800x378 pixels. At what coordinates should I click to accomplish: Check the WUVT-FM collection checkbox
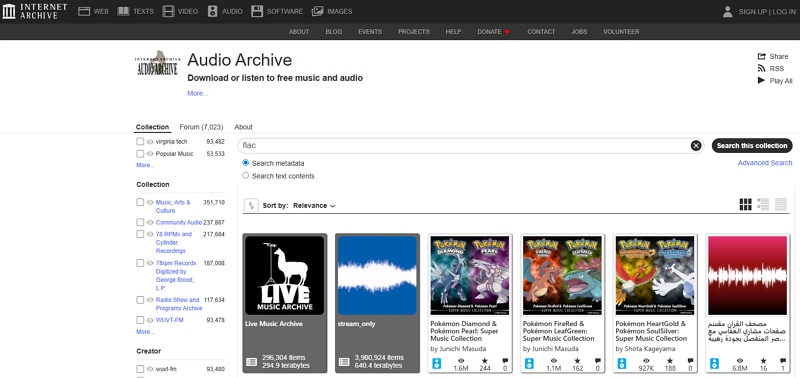pos(140,320)
